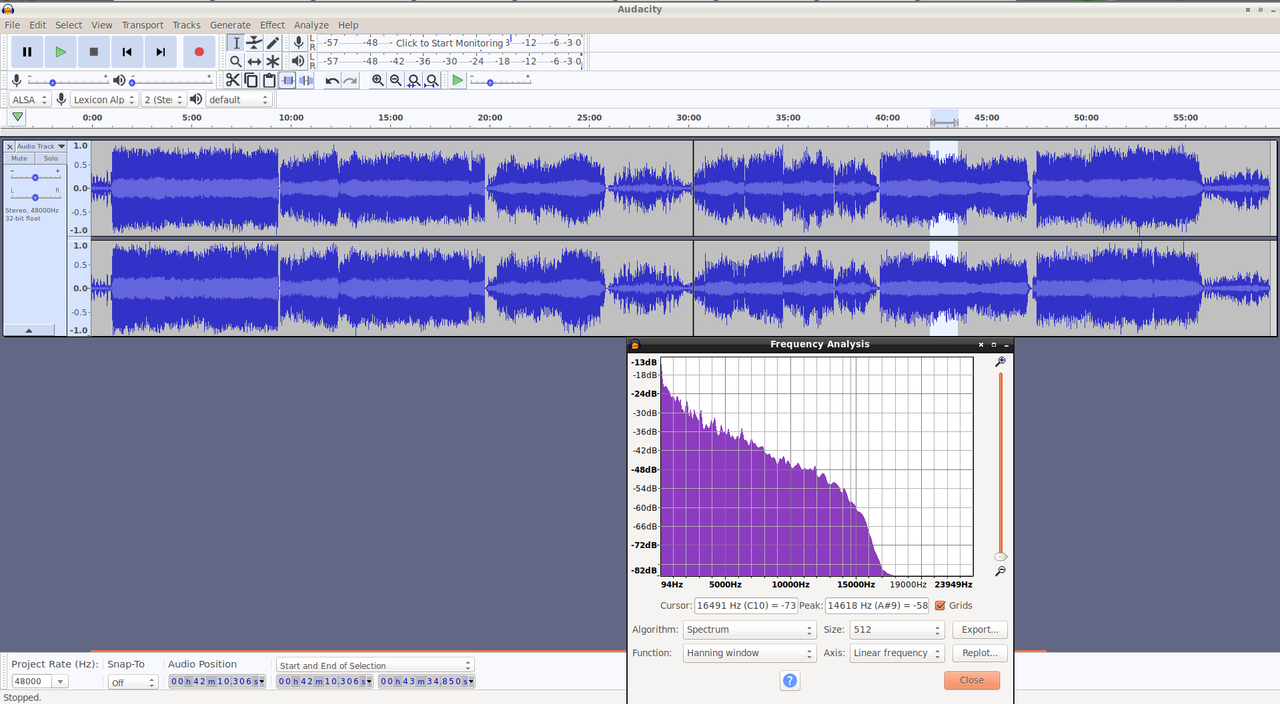Image resolution: width=1280 pixels, height=704 pixels.
Task: Click the playback volume slider
Action: [x=170, y=81]
